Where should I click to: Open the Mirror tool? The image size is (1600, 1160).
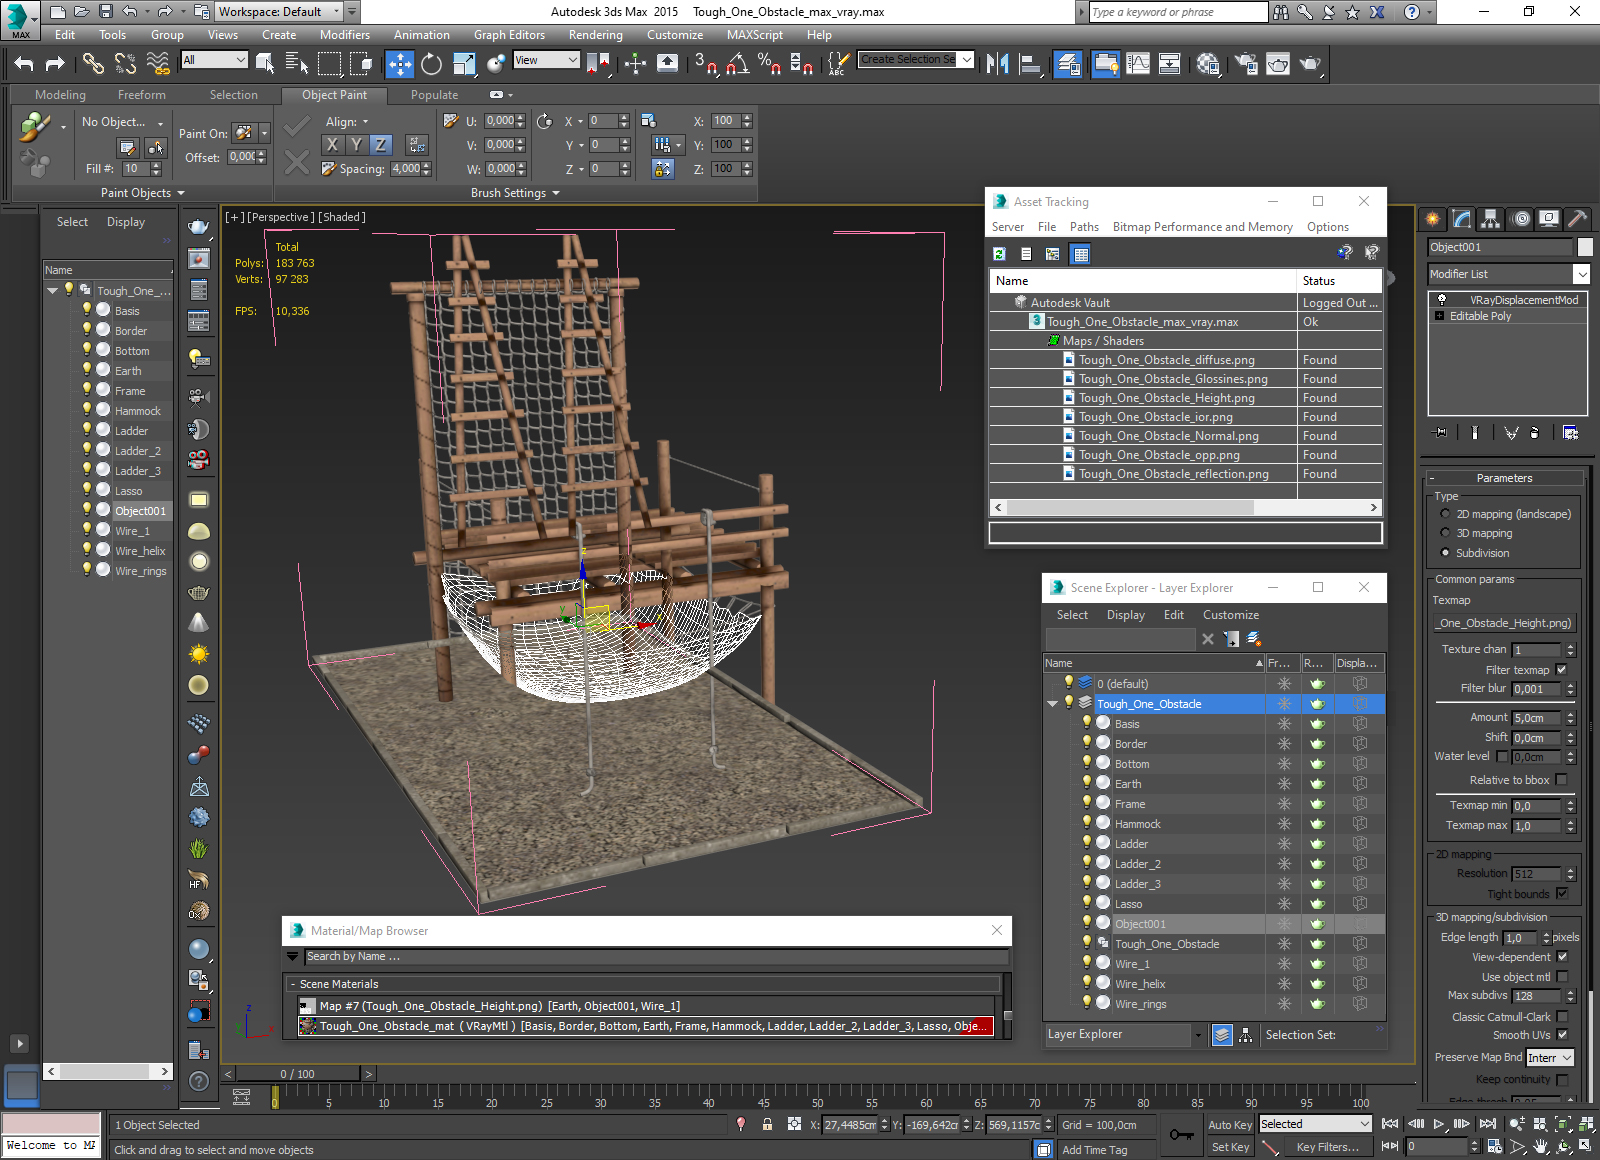pyautogui.click(x=997, y=64)
